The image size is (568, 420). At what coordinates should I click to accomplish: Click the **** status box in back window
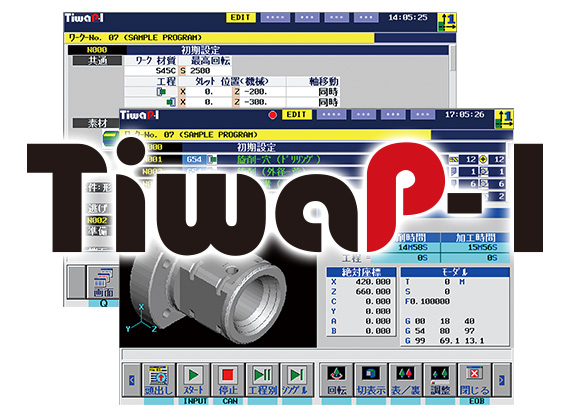point(275,17)
